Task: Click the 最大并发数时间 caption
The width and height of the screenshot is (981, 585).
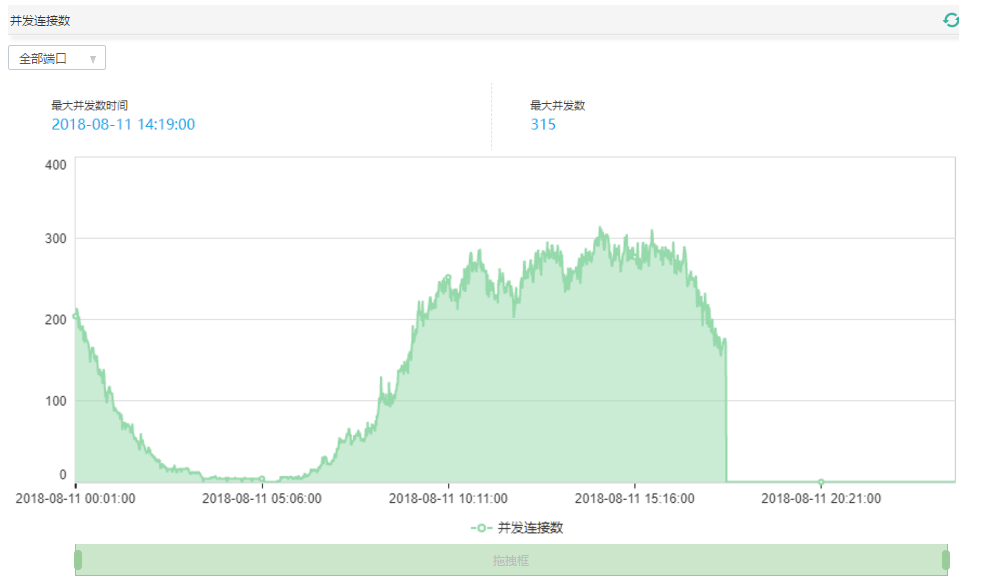Action: pos(89,105)
